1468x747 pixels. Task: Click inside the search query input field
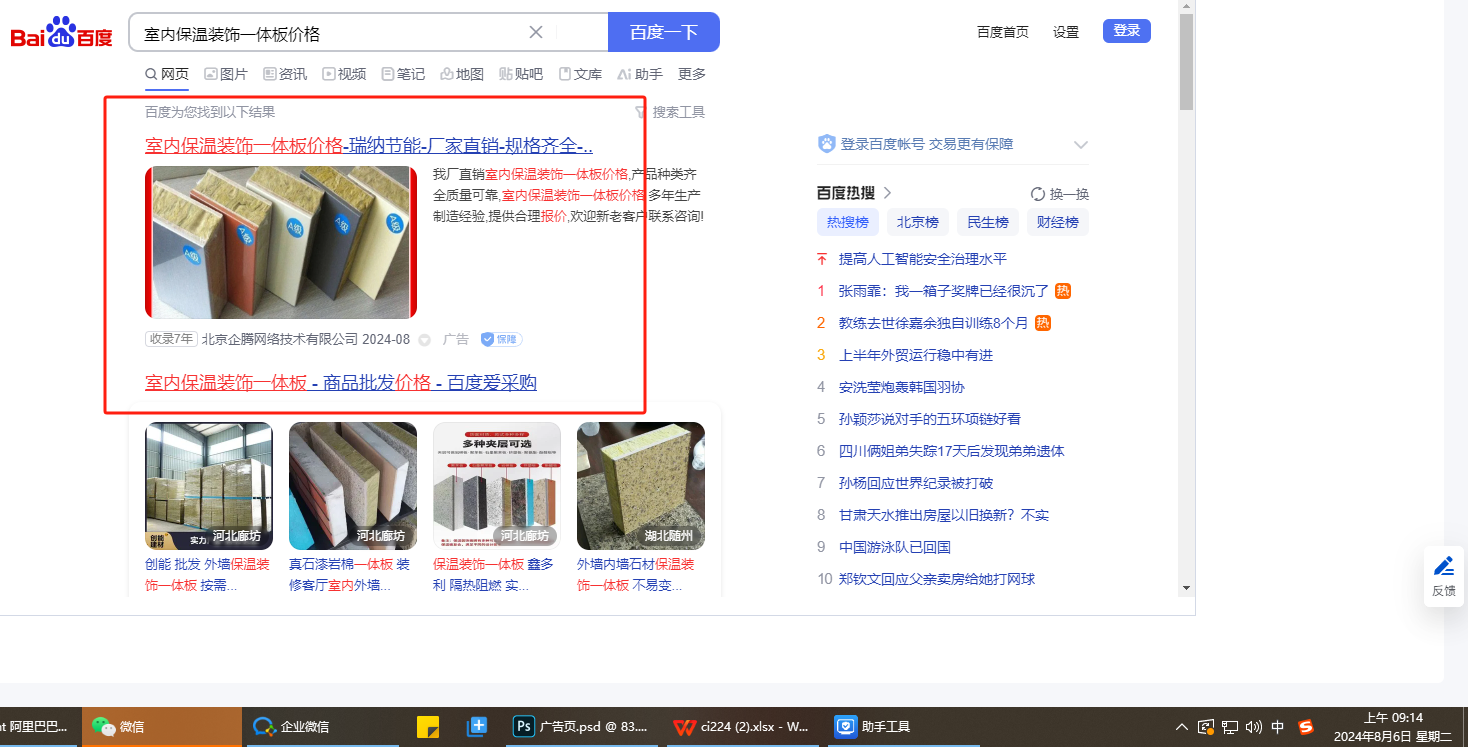330,33
